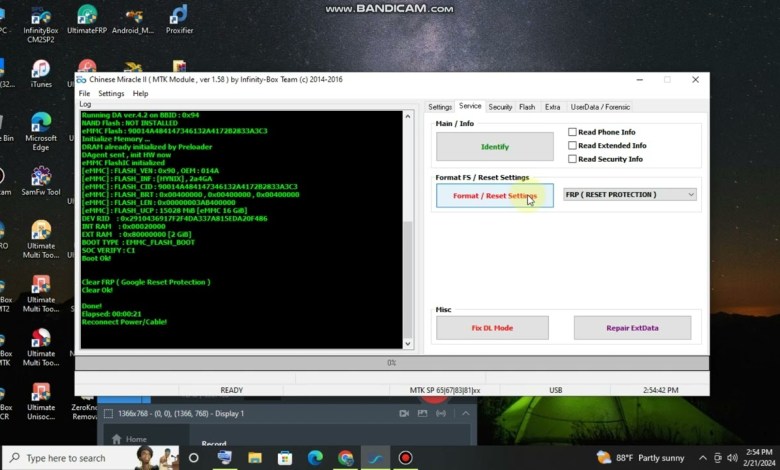Enable the Read Security Info checkbox

[572, 159]
